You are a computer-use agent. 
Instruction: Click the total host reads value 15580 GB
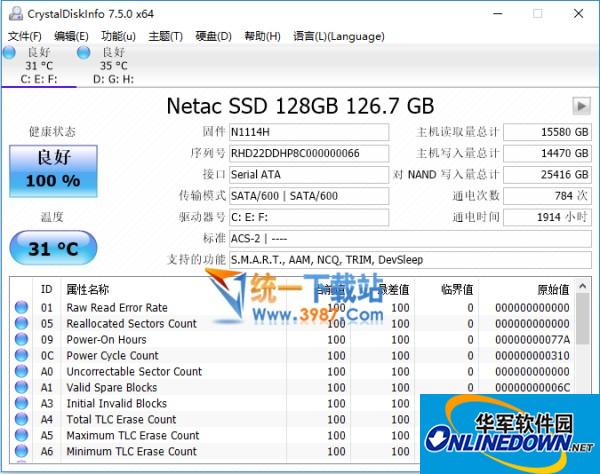coord(547,132)
